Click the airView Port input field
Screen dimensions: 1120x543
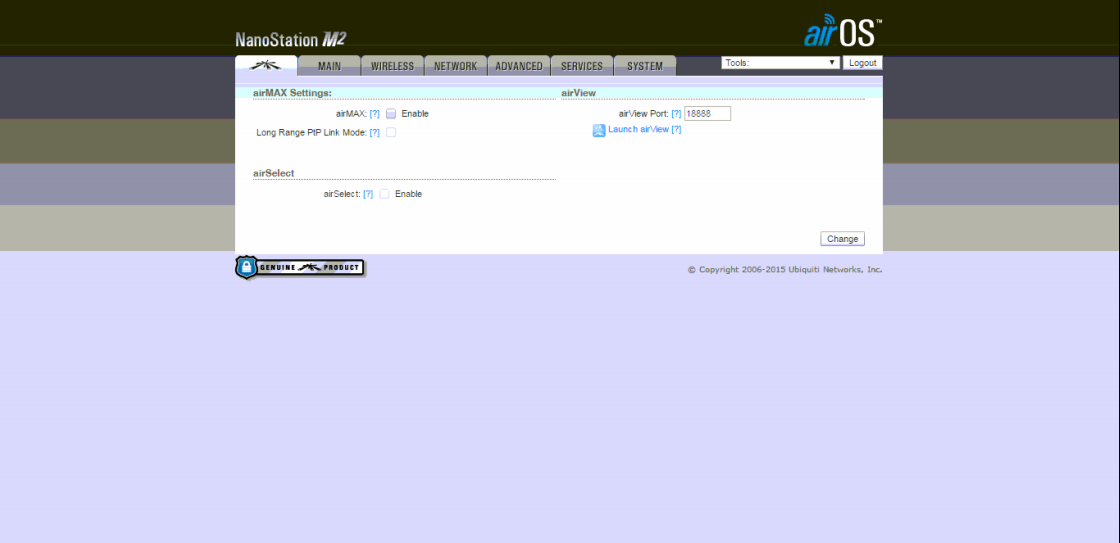(707, 114)
